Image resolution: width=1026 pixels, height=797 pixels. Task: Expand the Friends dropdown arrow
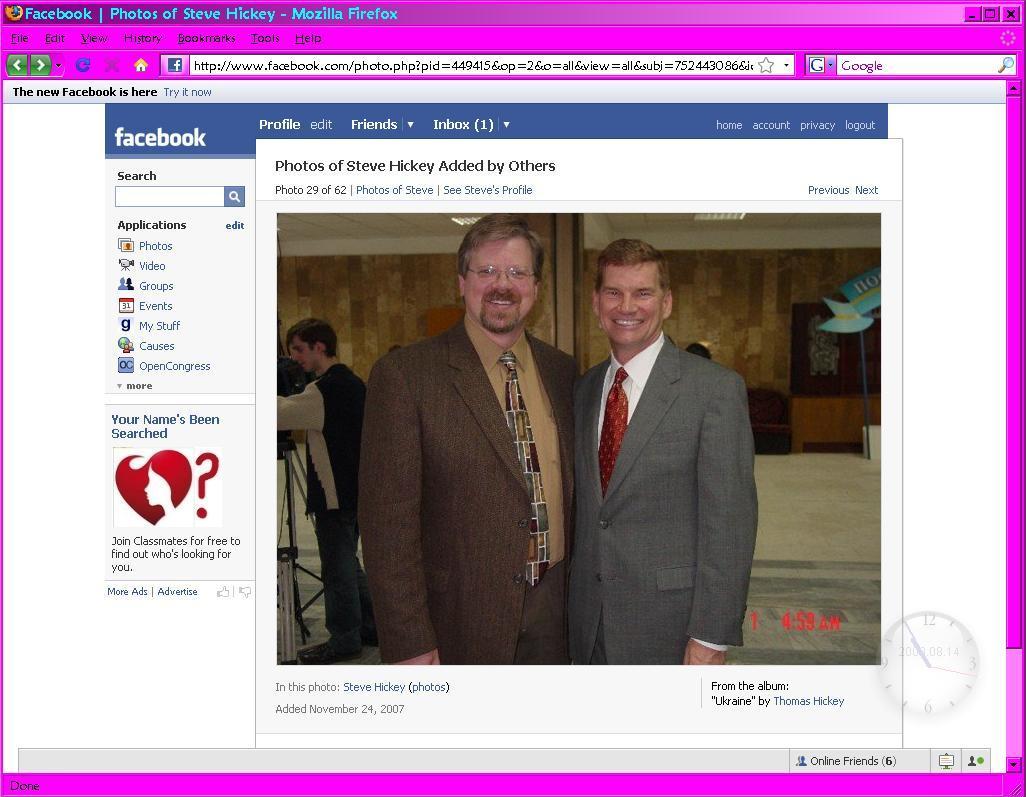point(410,124)
